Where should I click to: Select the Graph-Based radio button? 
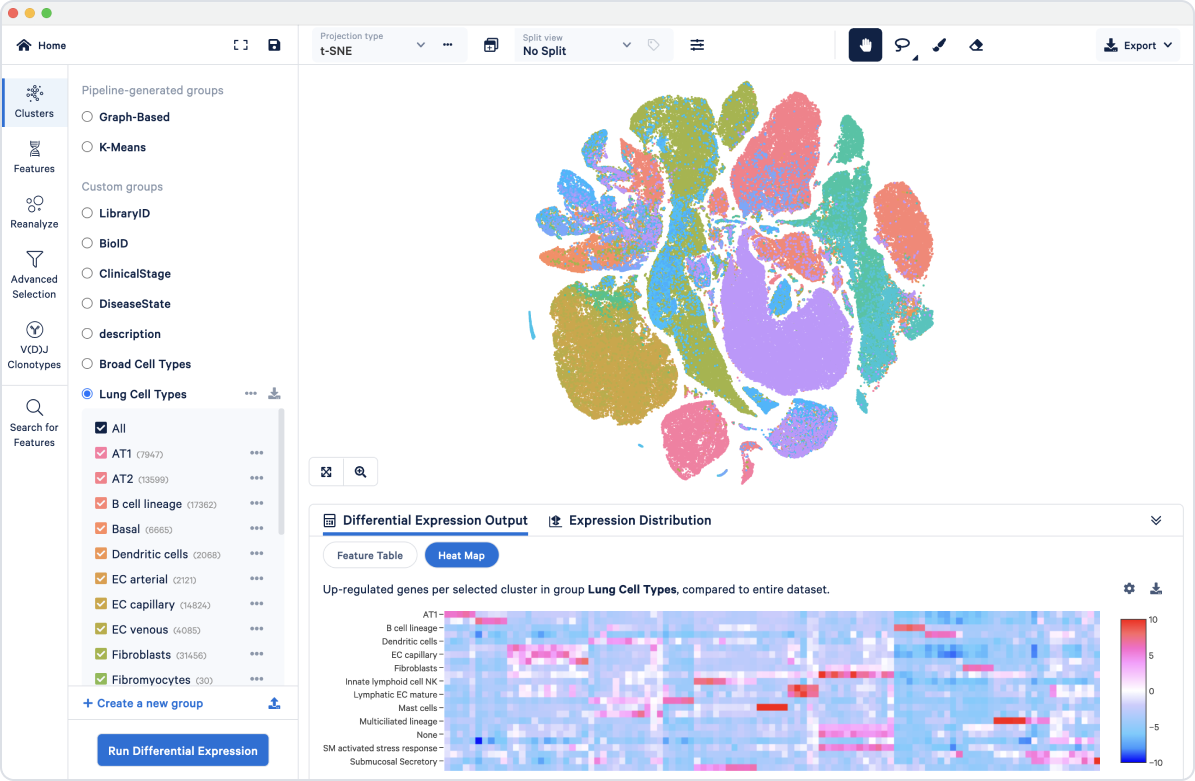88,117
